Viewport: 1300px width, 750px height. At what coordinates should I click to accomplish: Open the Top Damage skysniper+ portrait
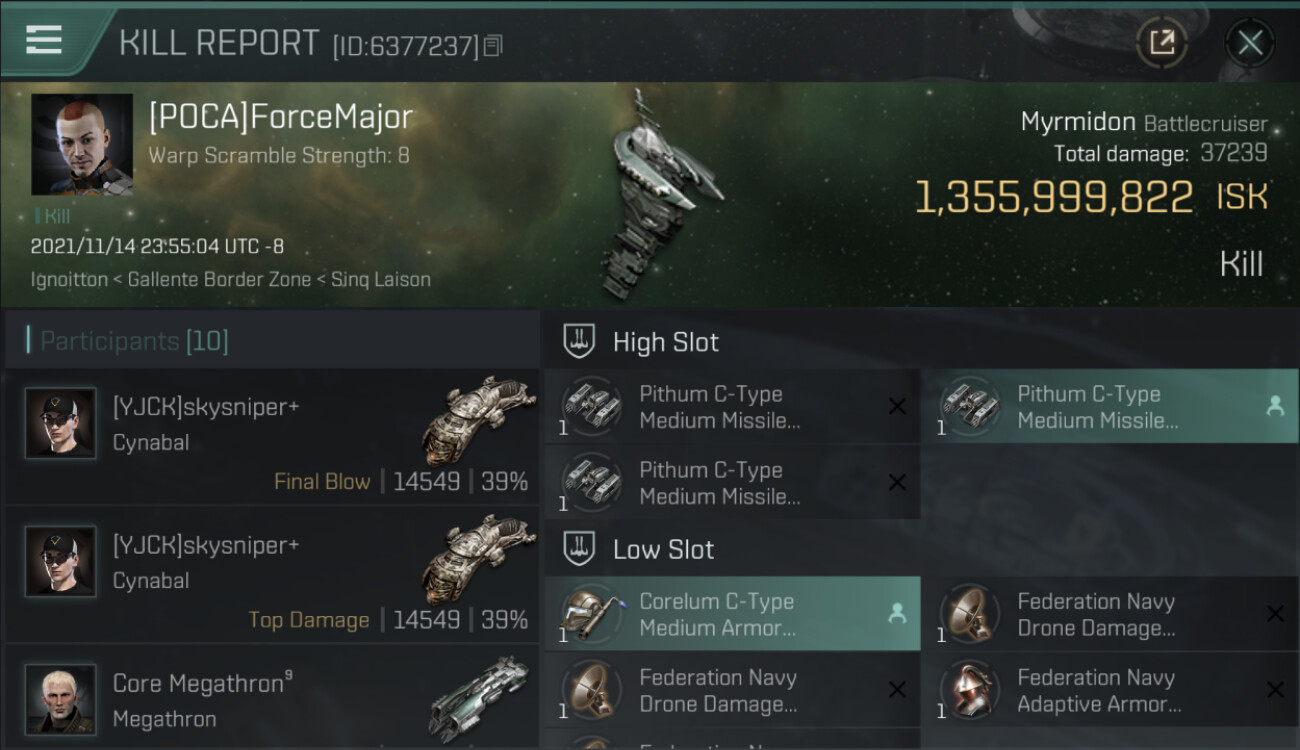click(60, 562)
